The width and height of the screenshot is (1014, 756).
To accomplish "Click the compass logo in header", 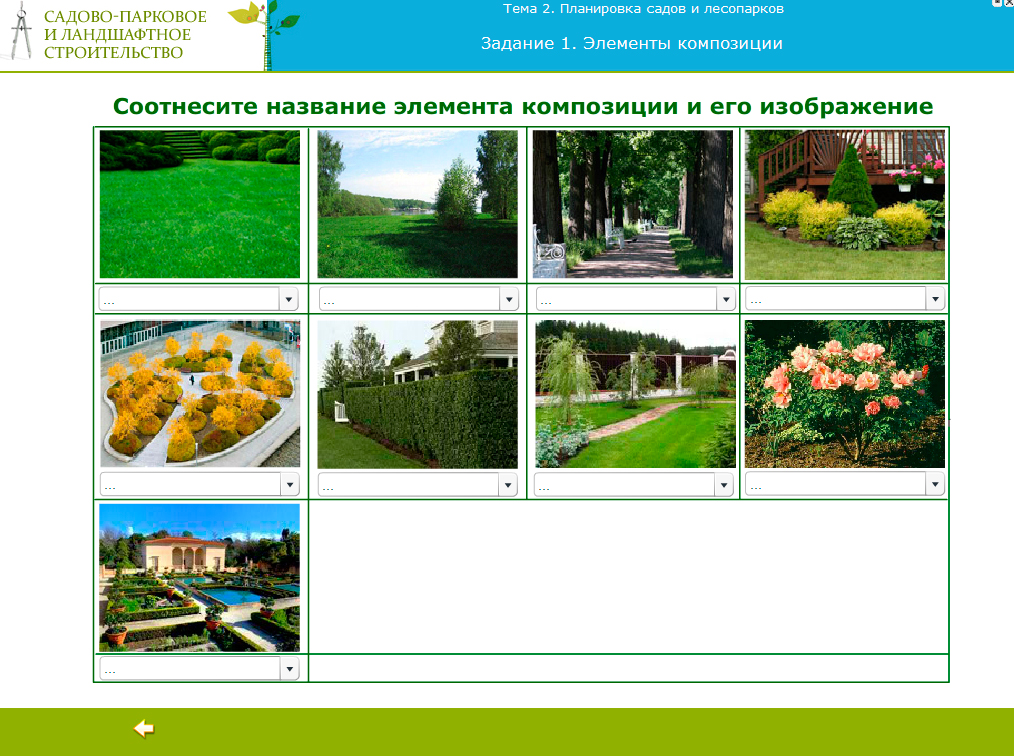I will (21, 34).
